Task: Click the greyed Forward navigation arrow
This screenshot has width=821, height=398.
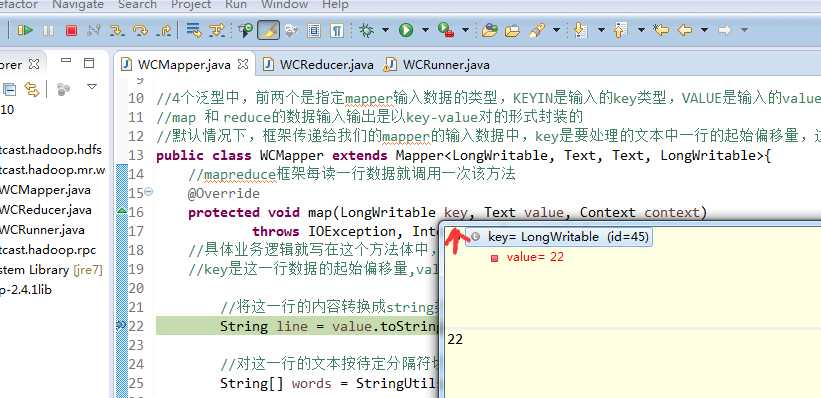Action: (x=725, y=30)
